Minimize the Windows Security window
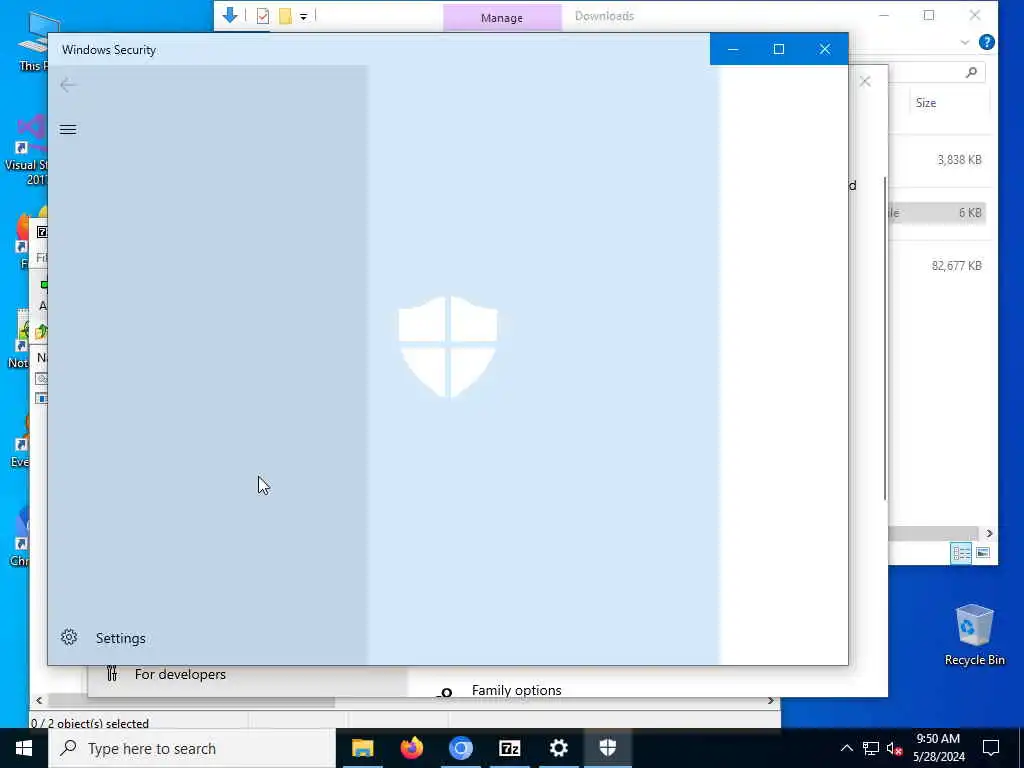1024x768 pixels. (x=733, y=49)
